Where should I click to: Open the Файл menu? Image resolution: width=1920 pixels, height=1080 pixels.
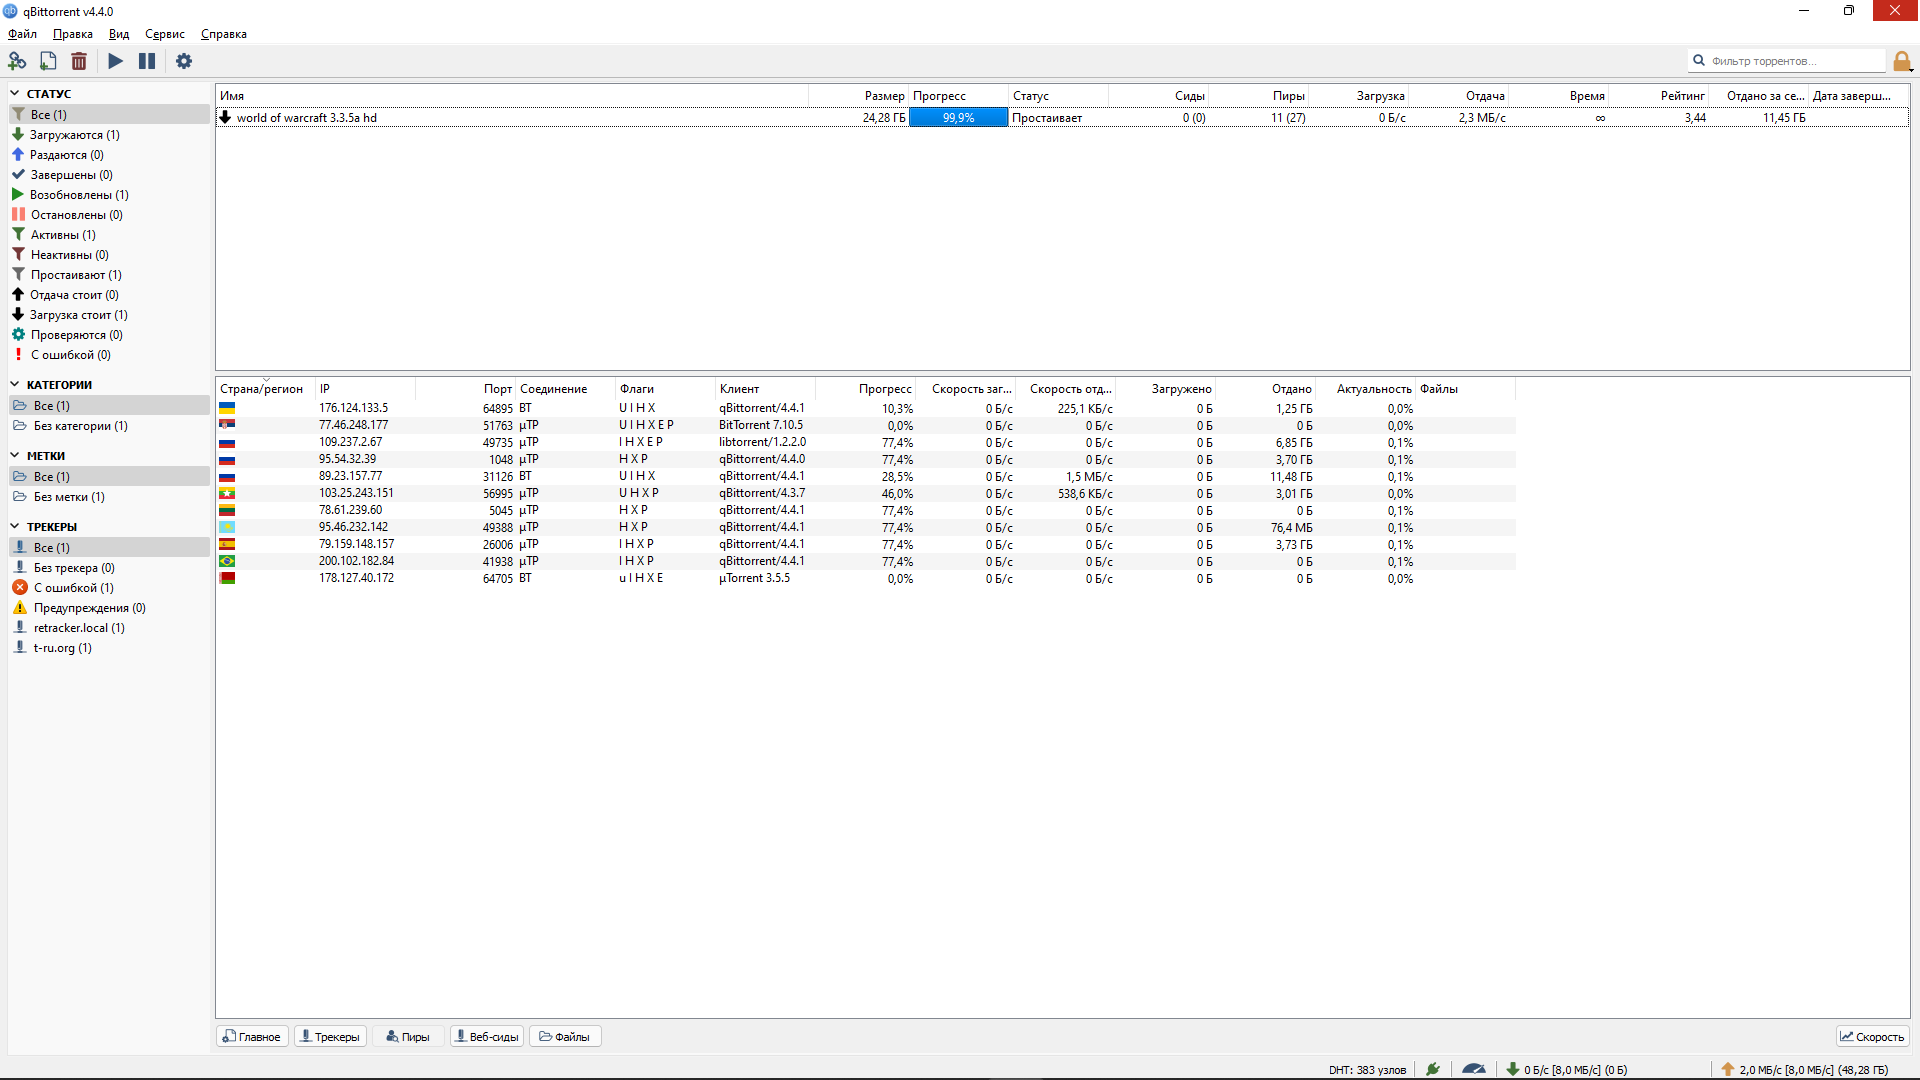pos(22,34)
